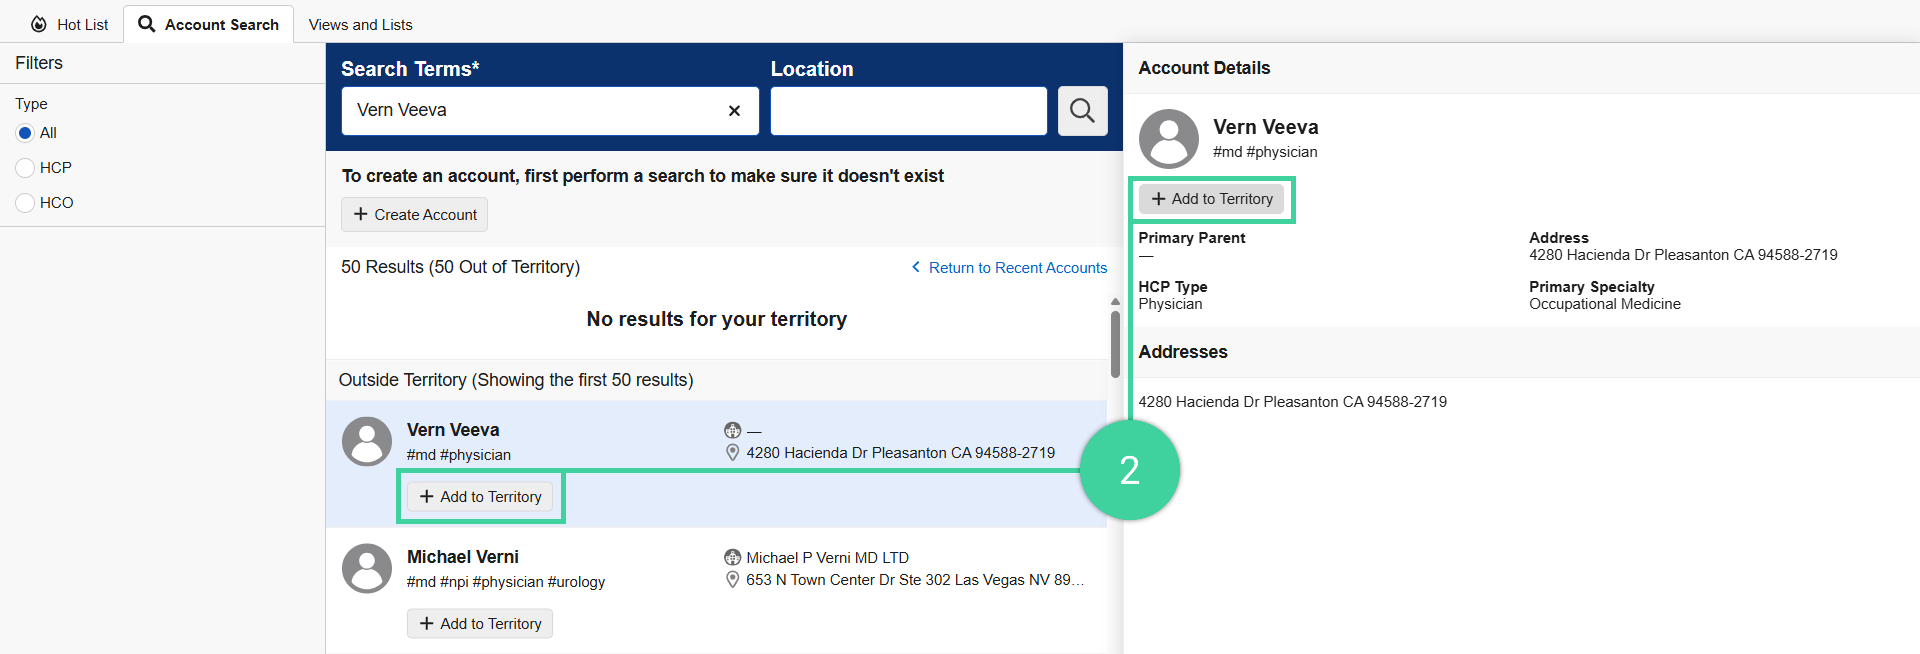Click the Create Account button
Image resolution: width=1920 pixels, height=654 pixels.
[414, 215]
